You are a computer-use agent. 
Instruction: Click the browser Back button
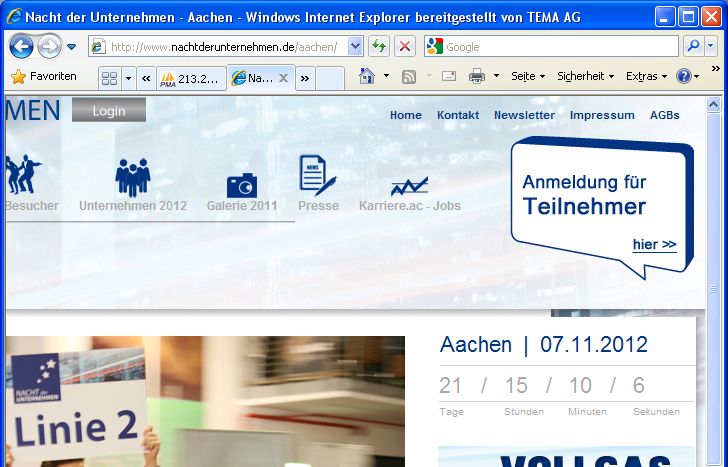(21, 46)
